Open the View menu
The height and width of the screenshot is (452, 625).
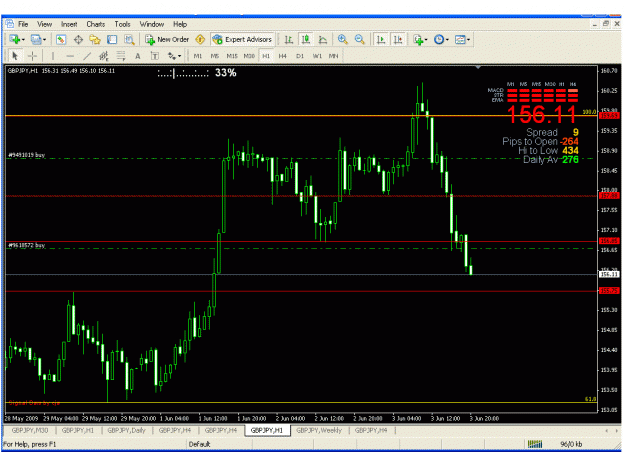tap(44, 24)
